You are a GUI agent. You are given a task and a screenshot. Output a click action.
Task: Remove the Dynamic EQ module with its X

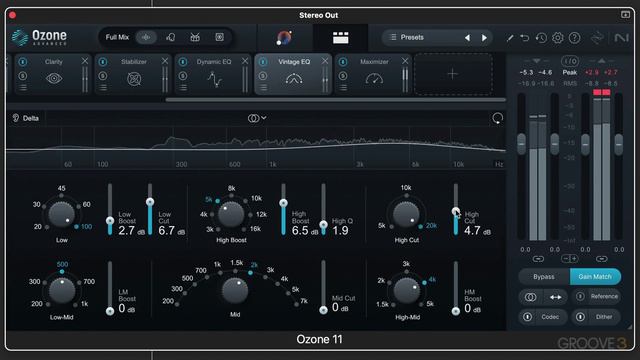(x=244, y=61)
